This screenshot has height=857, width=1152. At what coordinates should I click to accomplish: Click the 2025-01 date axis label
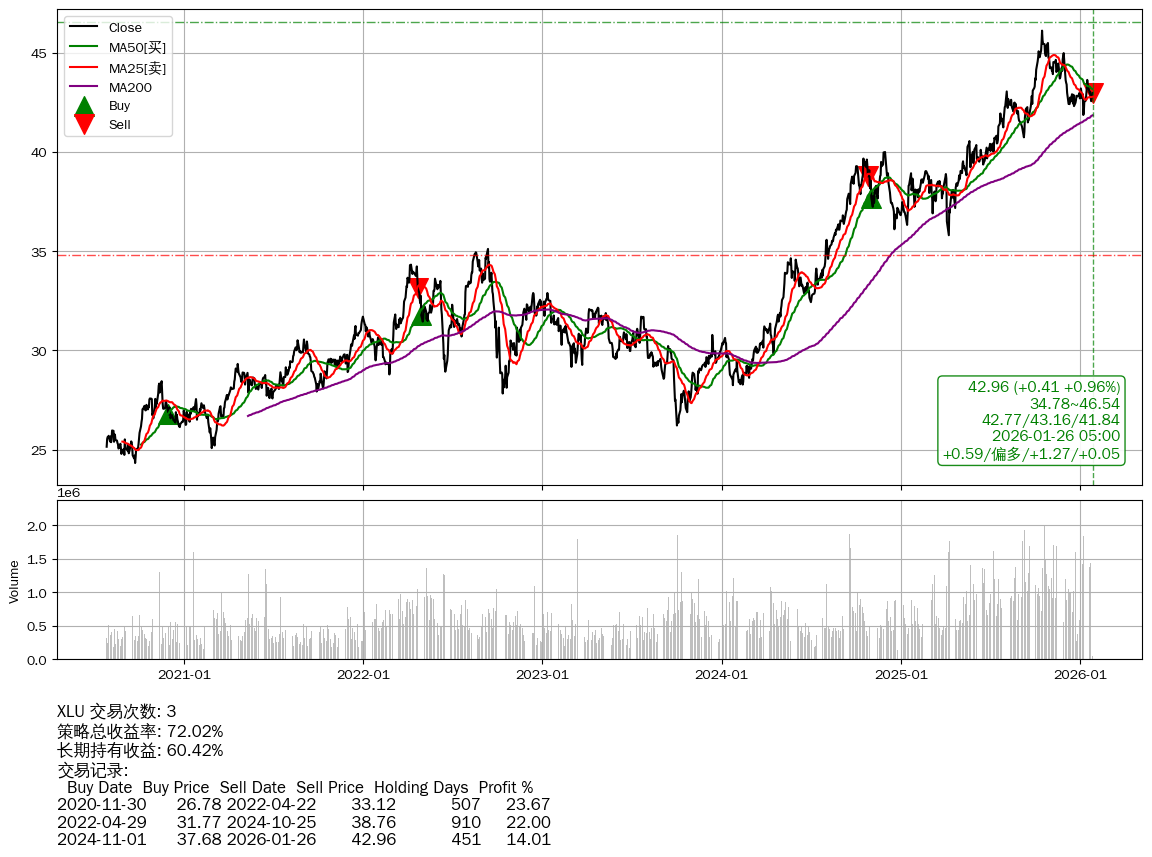coord(901,675)
